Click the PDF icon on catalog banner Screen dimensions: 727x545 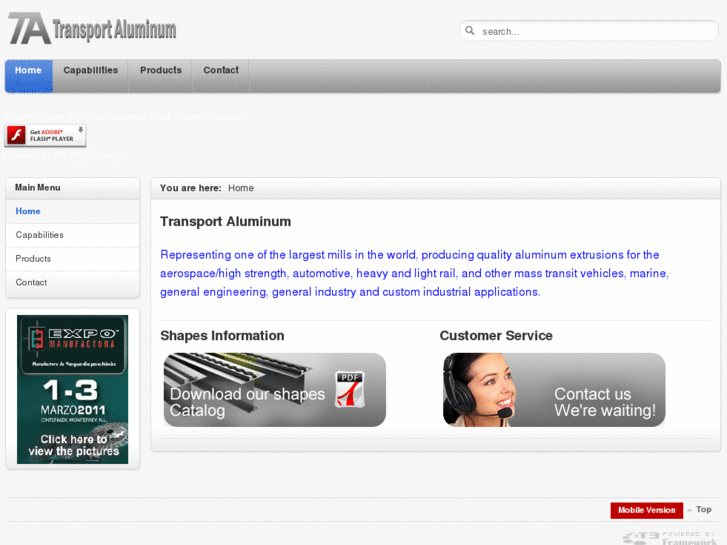[x=350, y=390]
